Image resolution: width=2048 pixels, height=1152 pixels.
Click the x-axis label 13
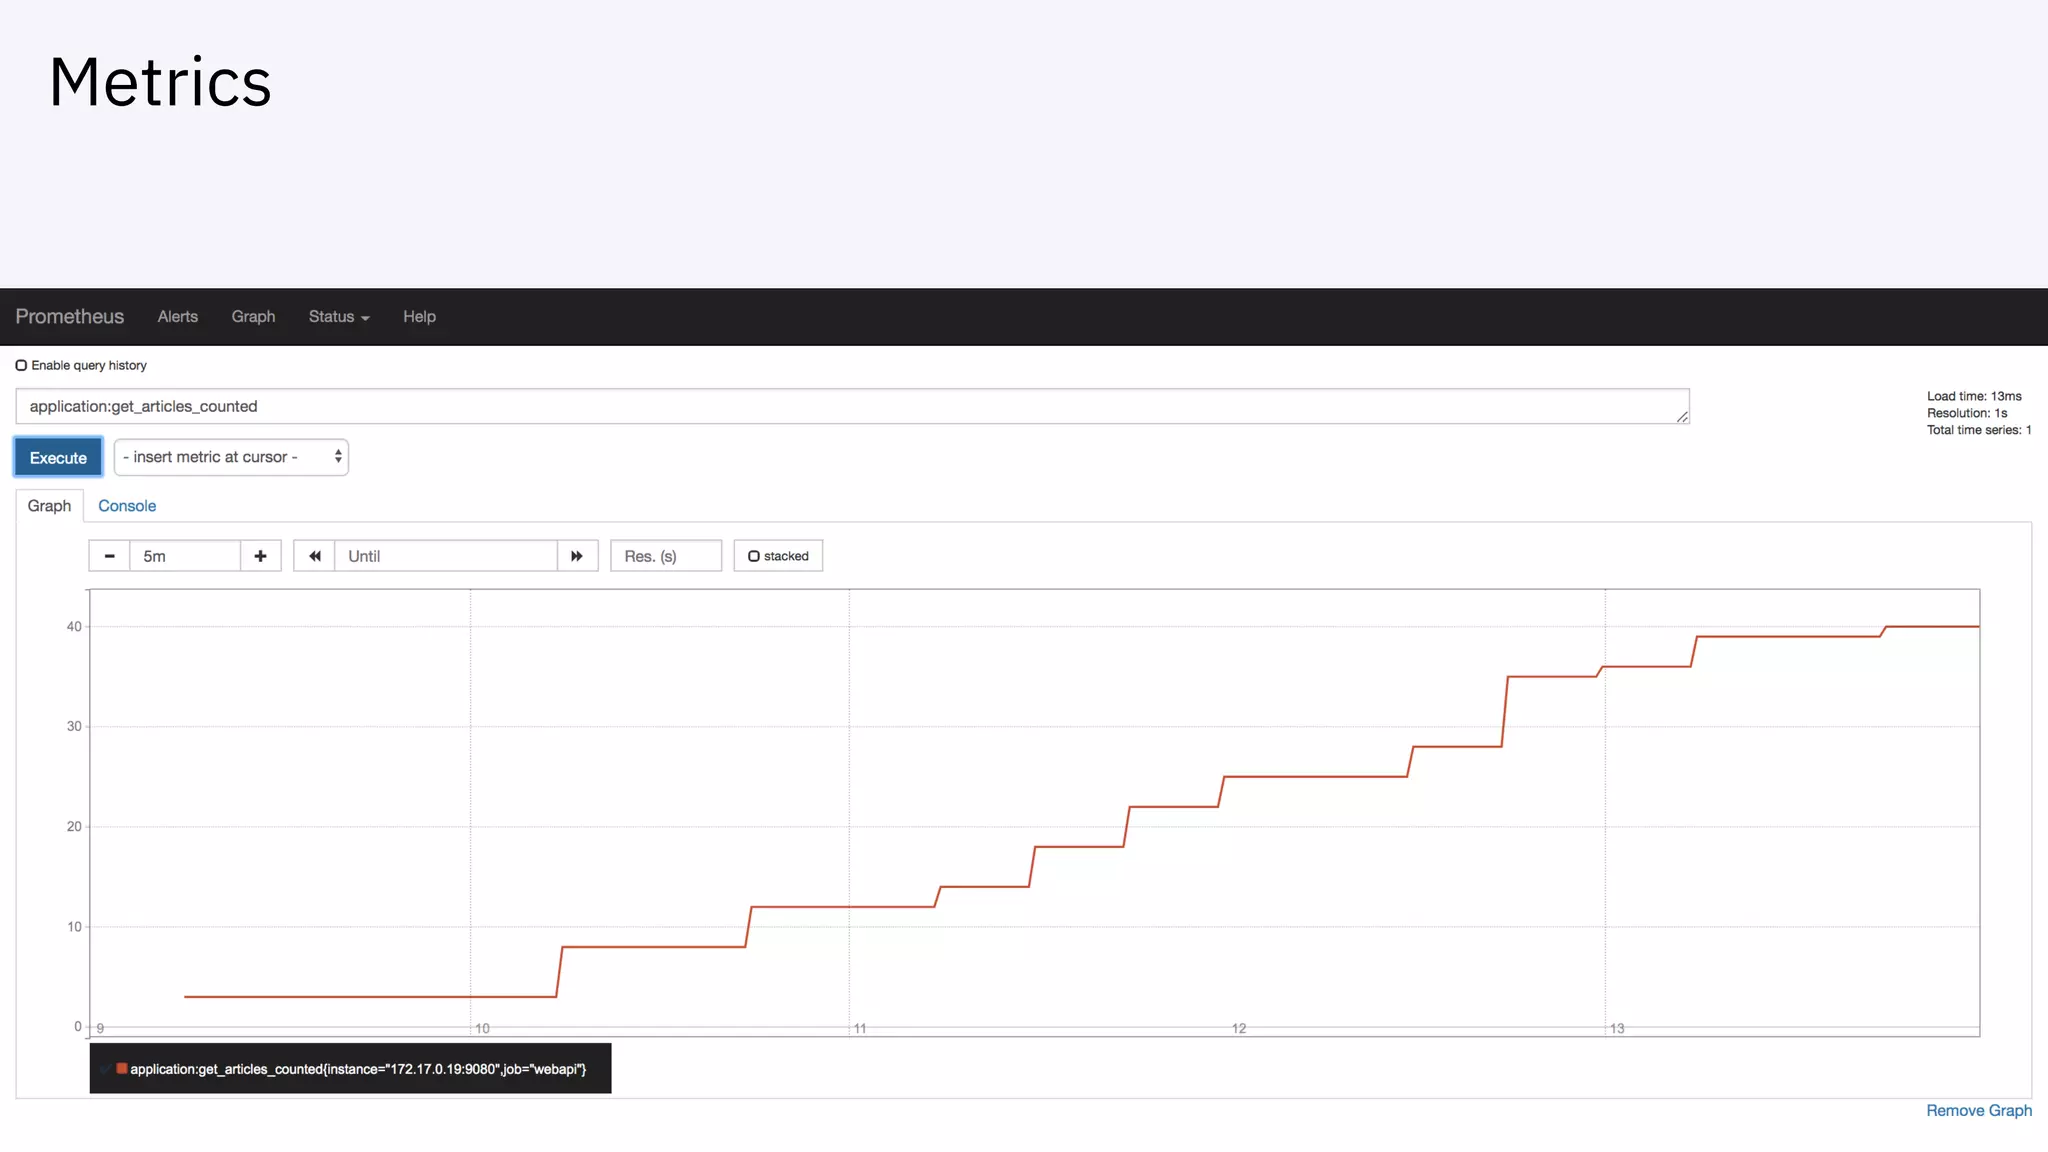coord(1617,1028)
